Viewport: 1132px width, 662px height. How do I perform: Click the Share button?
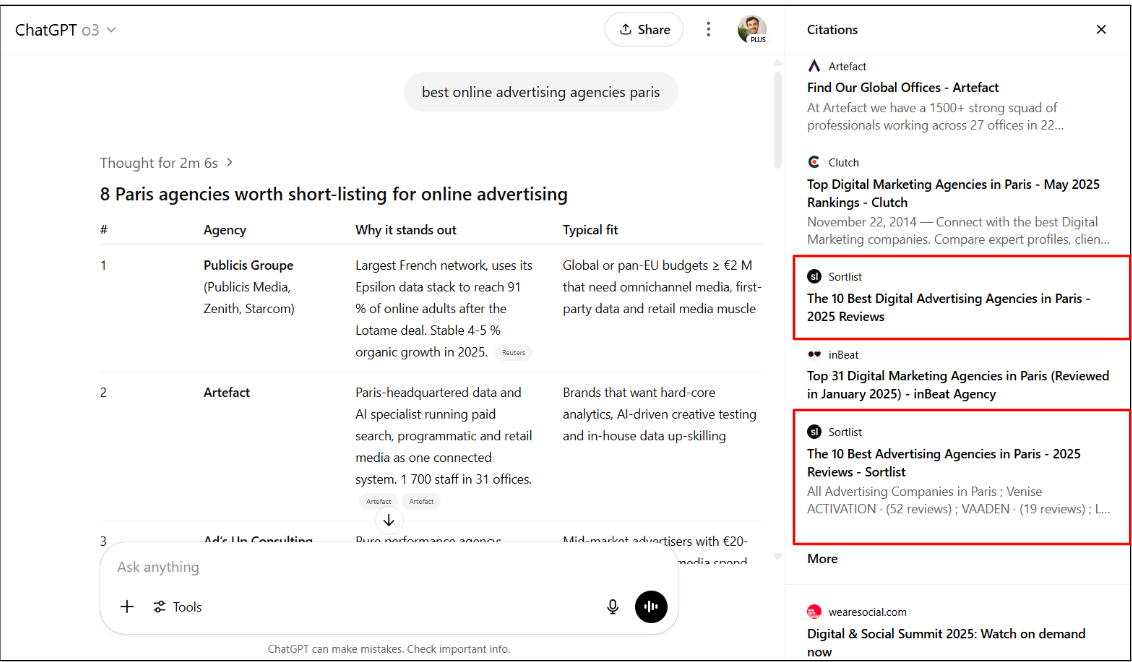coord(644,30)
